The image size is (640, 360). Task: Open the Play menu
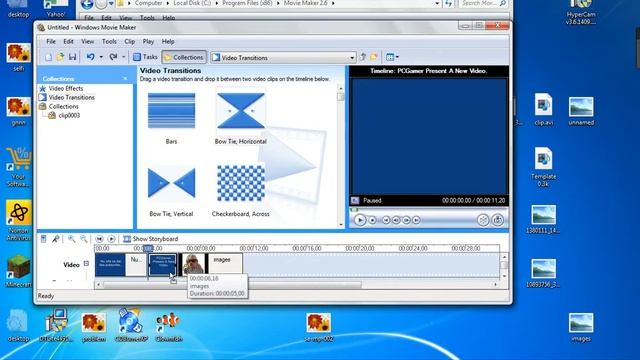[x=148, y=42]
